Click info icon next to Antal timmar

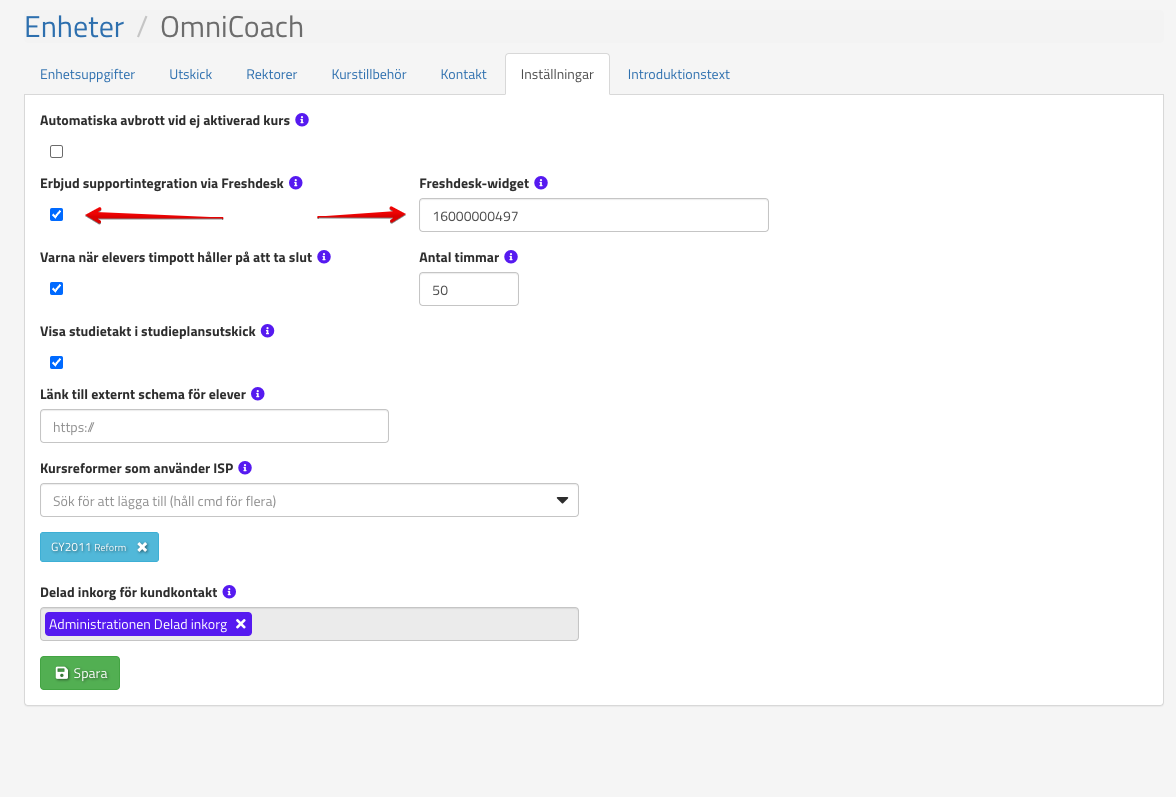tap(510, 257)
